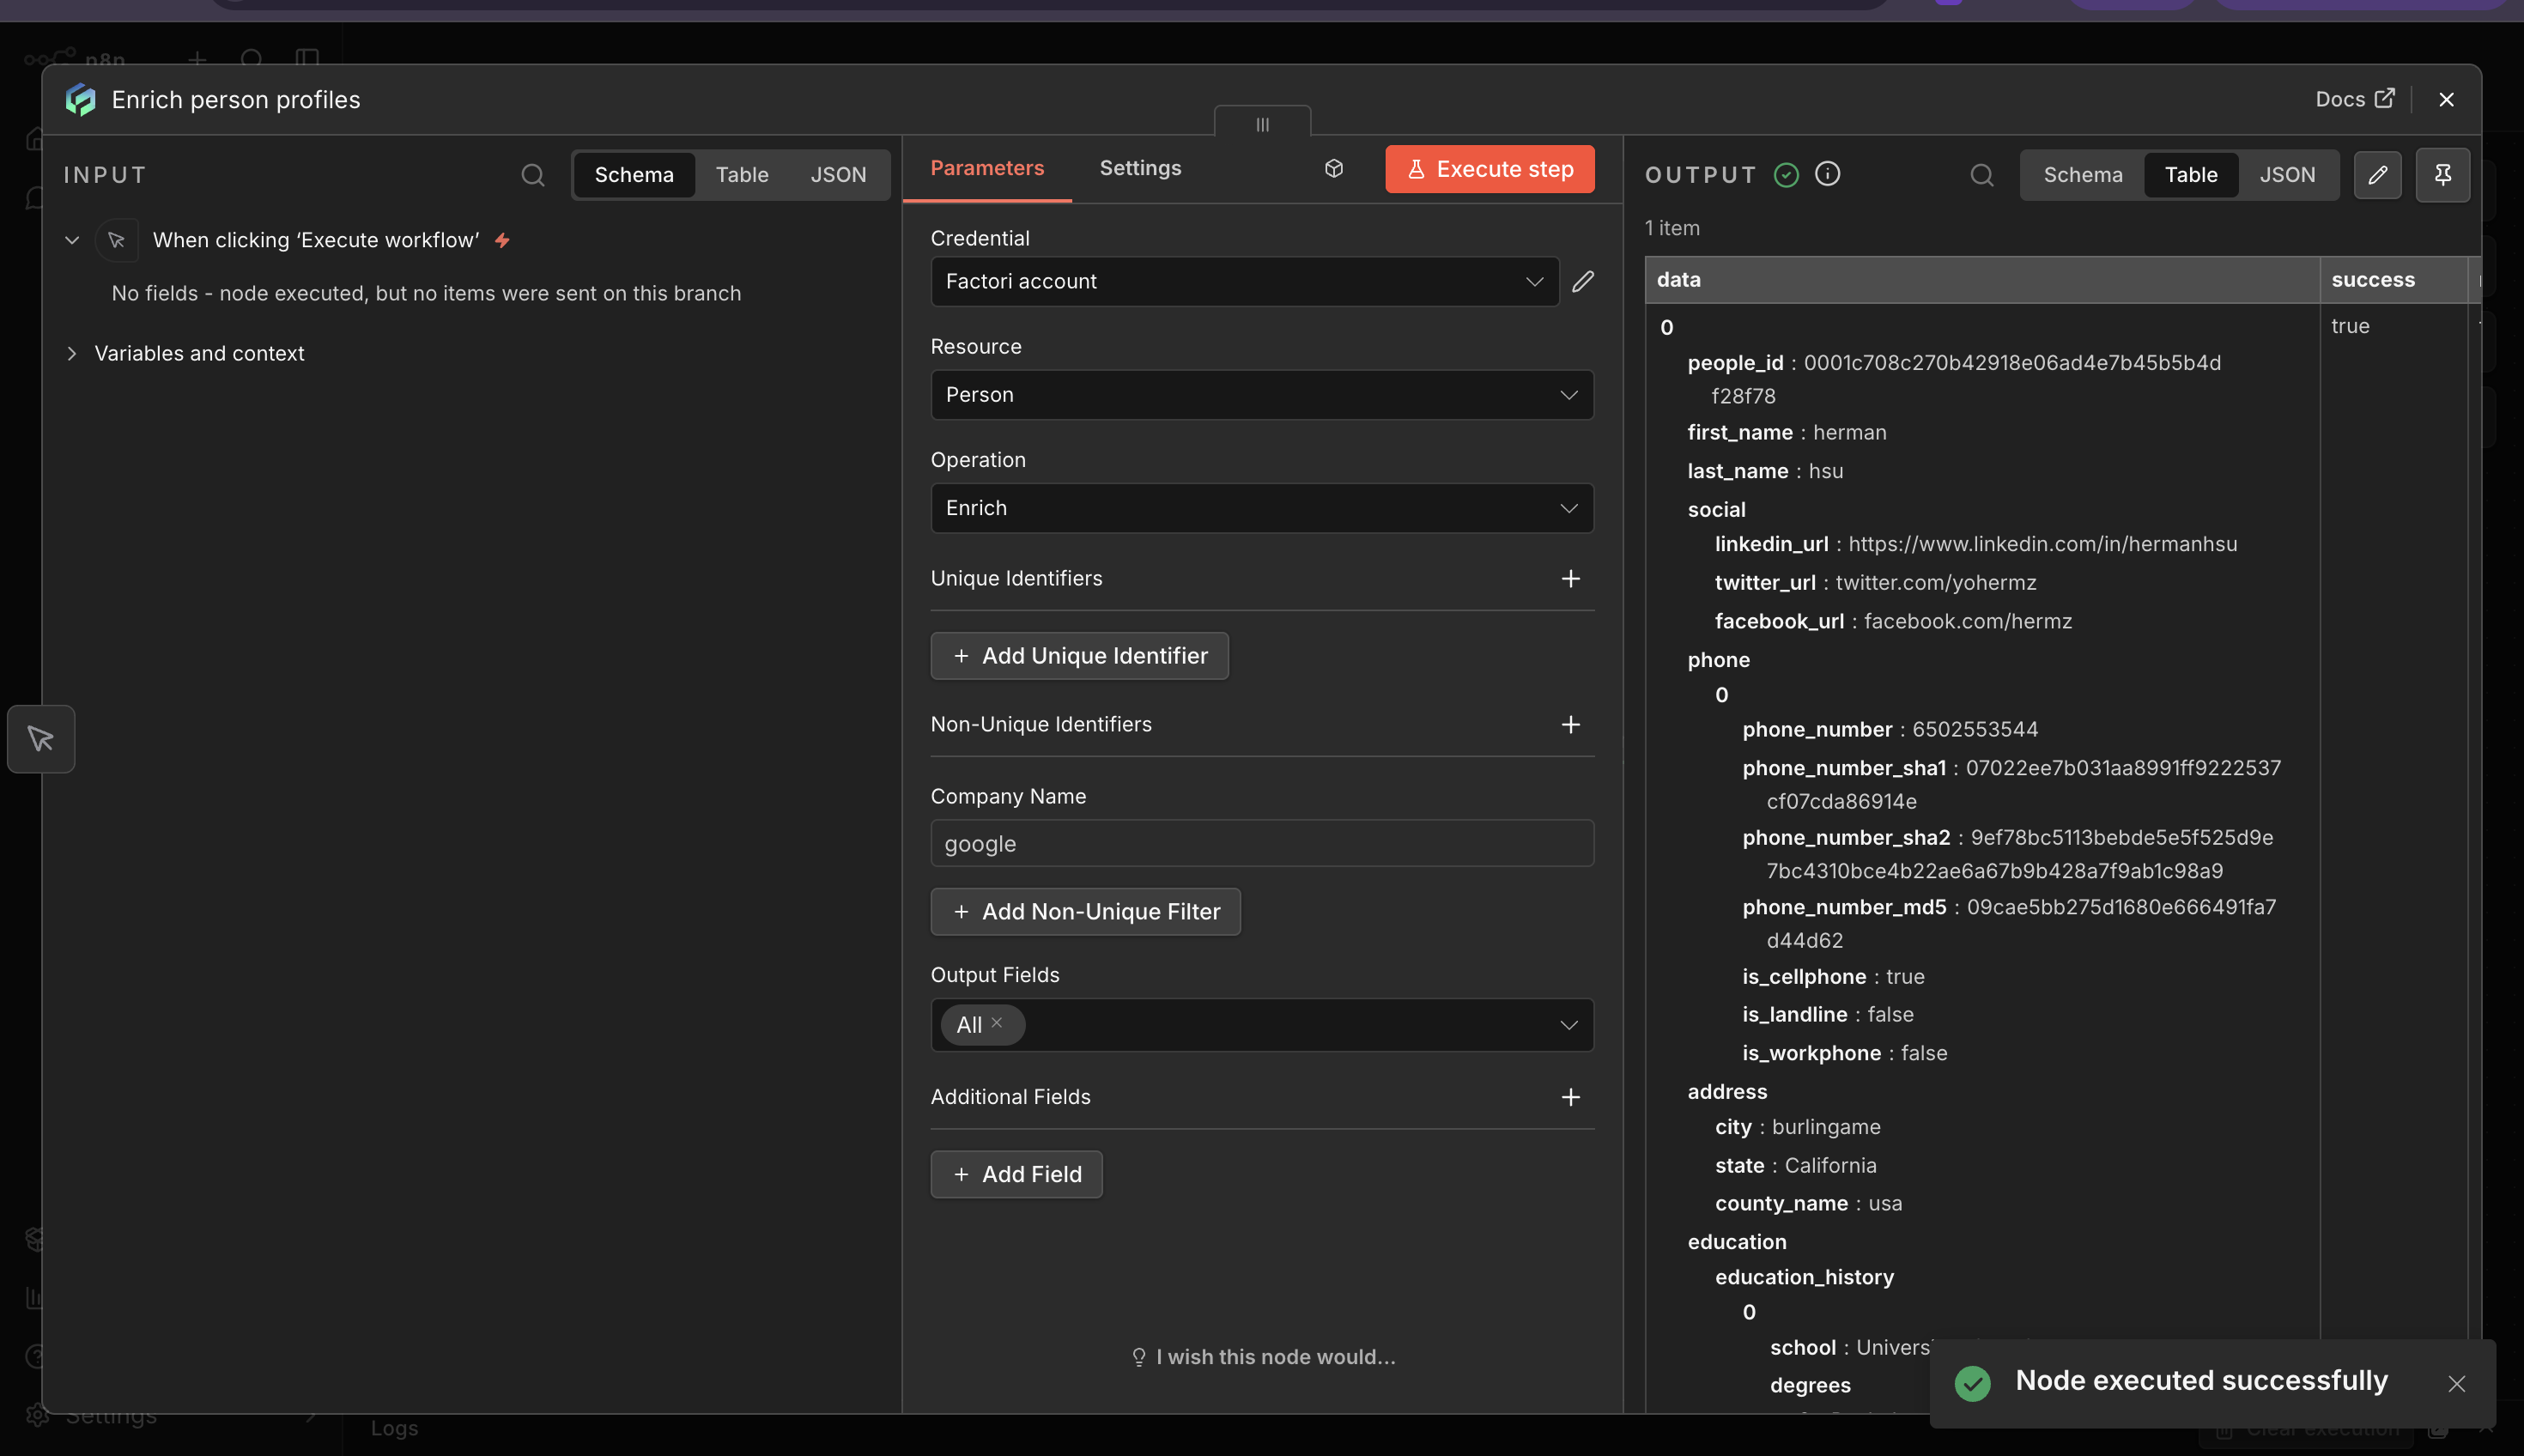The height and width of the screenshot is (1456, 2524).
Task: Click into the Company Name input field
Action: click(1261, 844)
